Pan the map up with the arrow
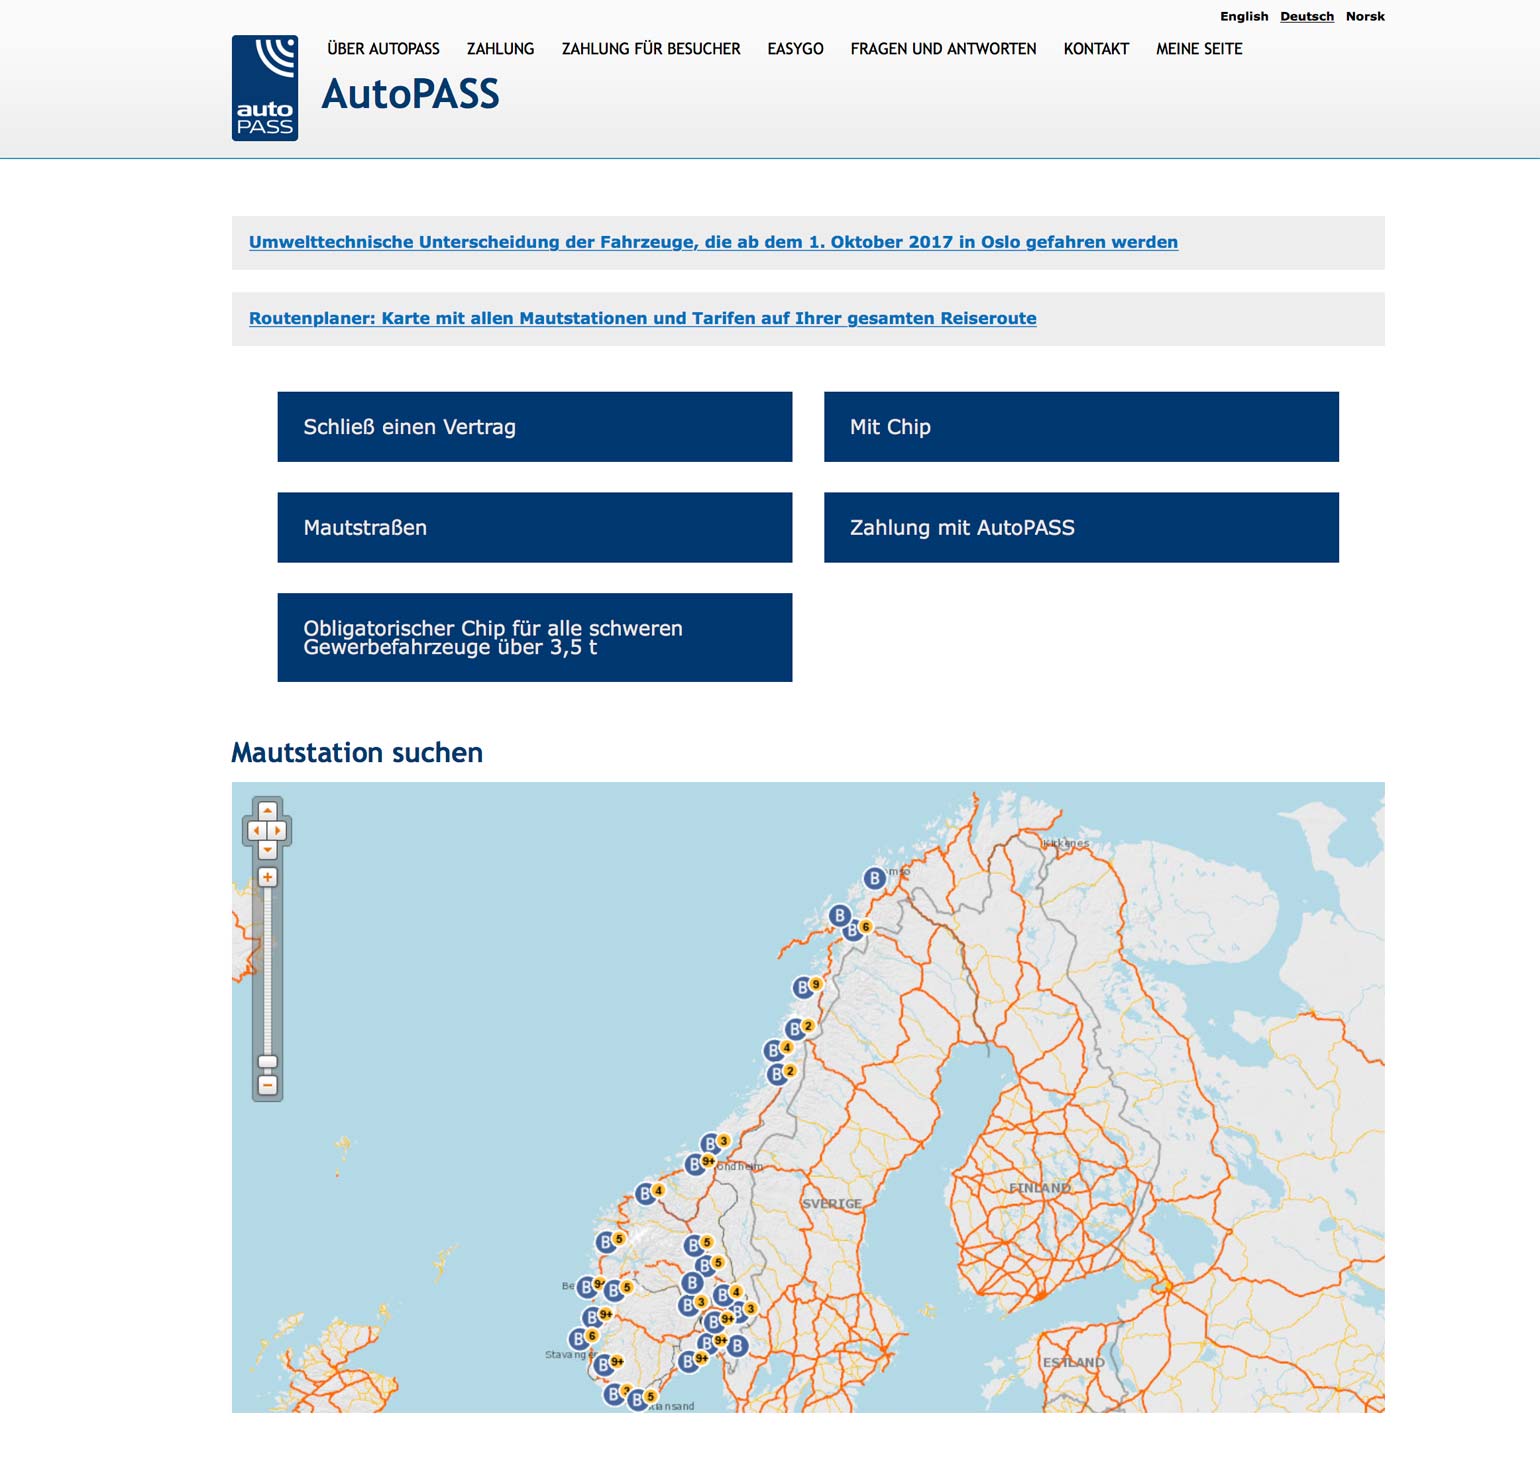The height and width of the screenshot is (1462, 1540). pyautogui.click(x=267, y=811)
